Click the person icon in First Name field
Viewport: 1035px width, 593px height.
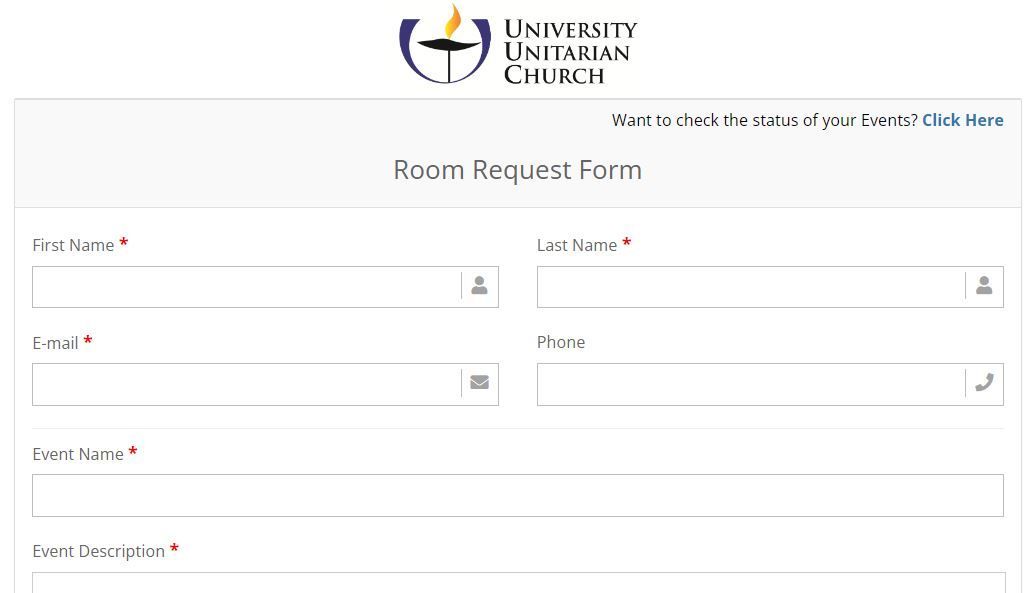click(479, 285)
